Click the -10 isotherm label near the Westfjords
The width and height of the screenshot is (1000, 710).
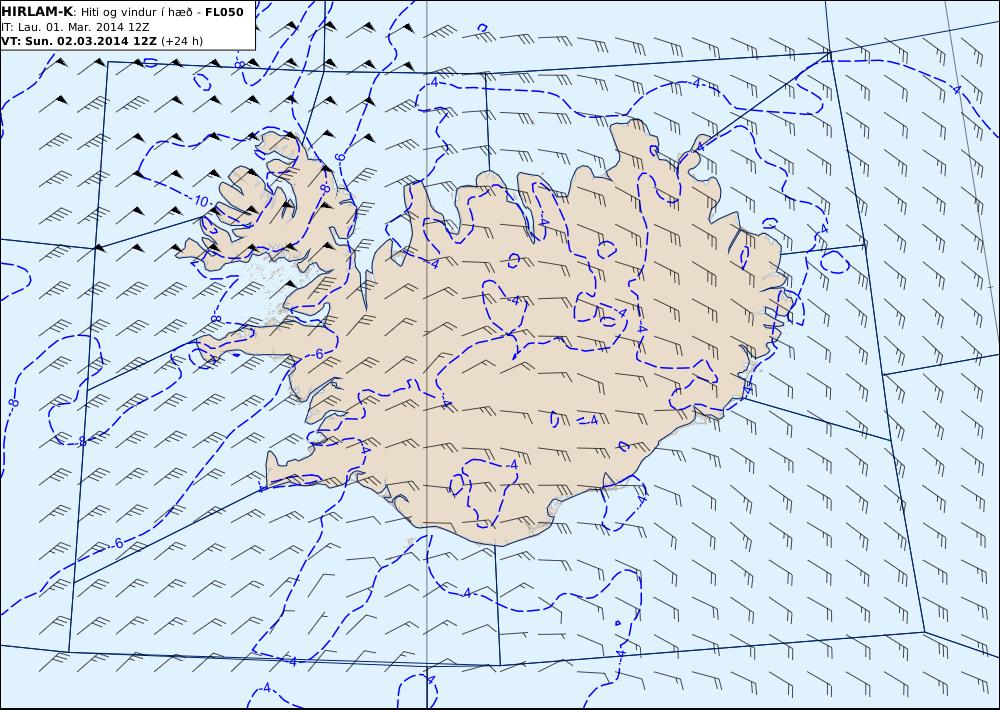click(200, 202)
